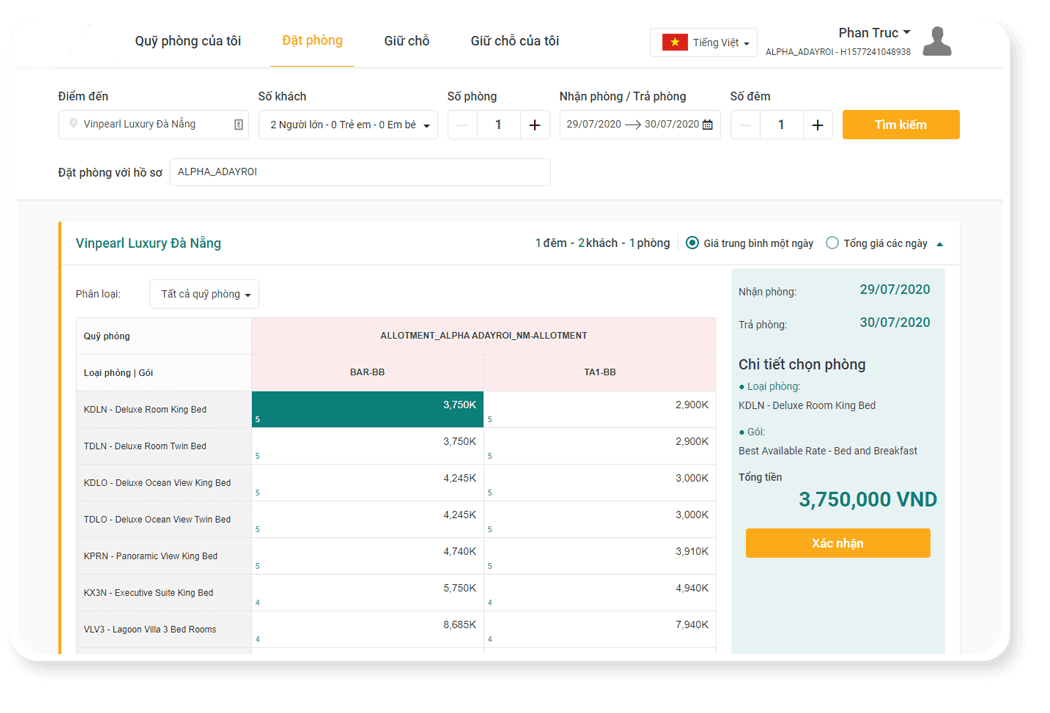The width and height of the screenshot is (1050, 713).
Task: Confirm booking with the Xác nhận button
Action: tap(837, 543)
